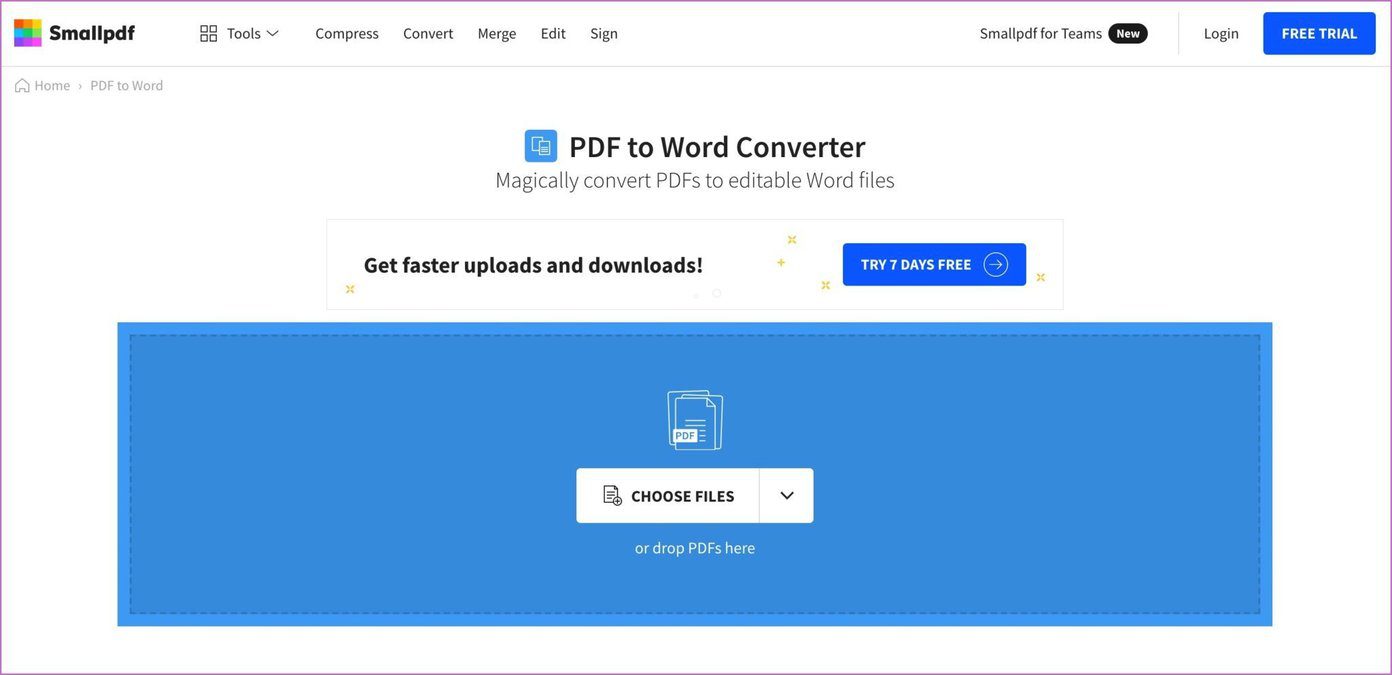The image size is (1392, 675).
Task: Click CHOOSE FILES button
Action: coord(668,496)
